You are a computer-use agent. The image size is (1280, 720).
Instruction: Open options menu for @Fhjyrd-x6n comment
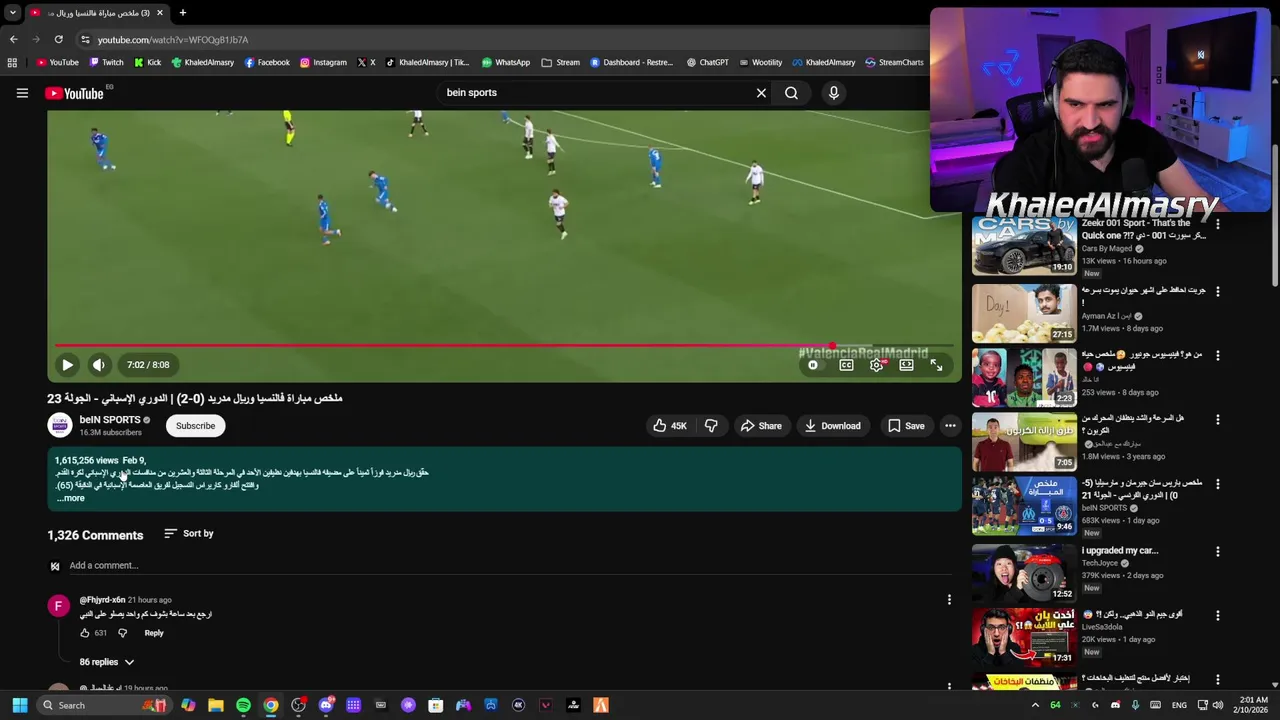coord(949,600)
